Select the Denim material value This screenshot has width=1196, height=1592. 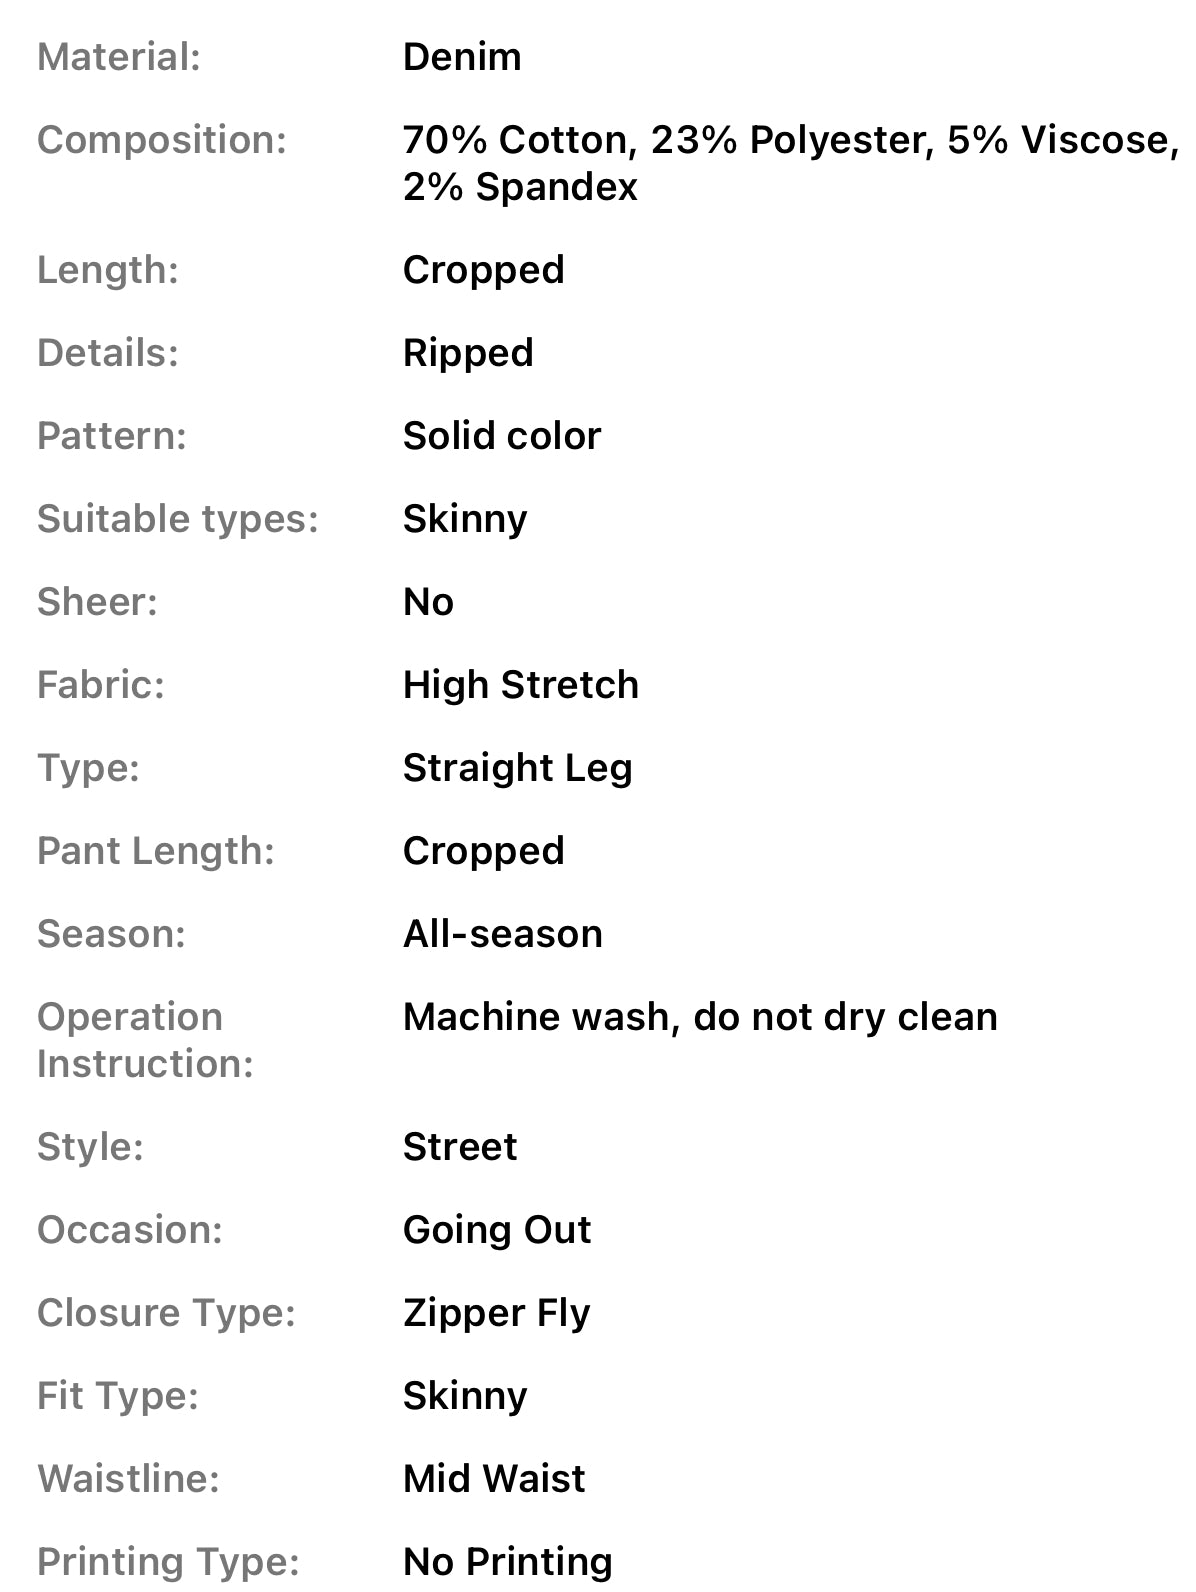(x=462, y=57)
